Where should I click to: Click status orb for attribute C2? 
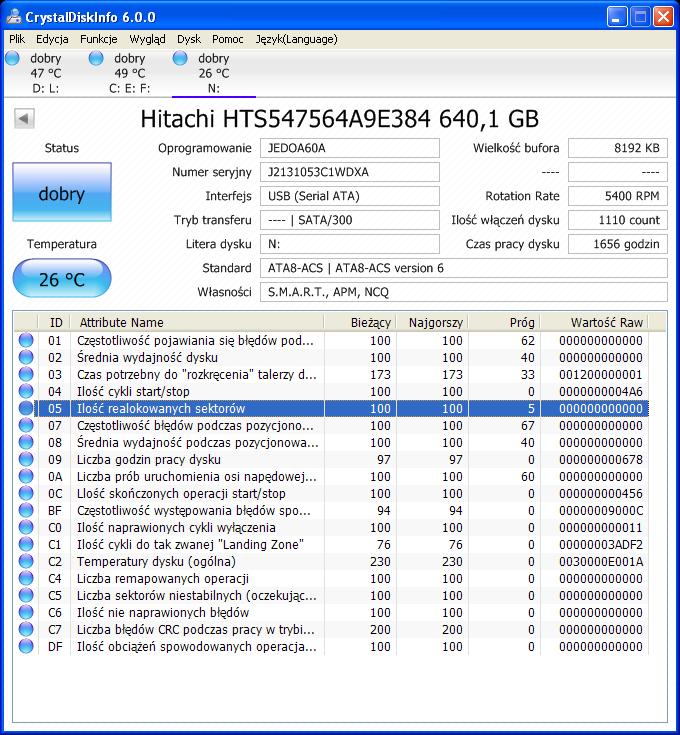coord(26,561)
